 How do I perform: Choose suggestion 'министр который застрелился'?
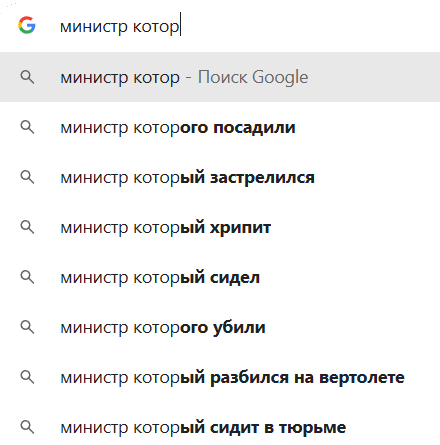point(220,177)
